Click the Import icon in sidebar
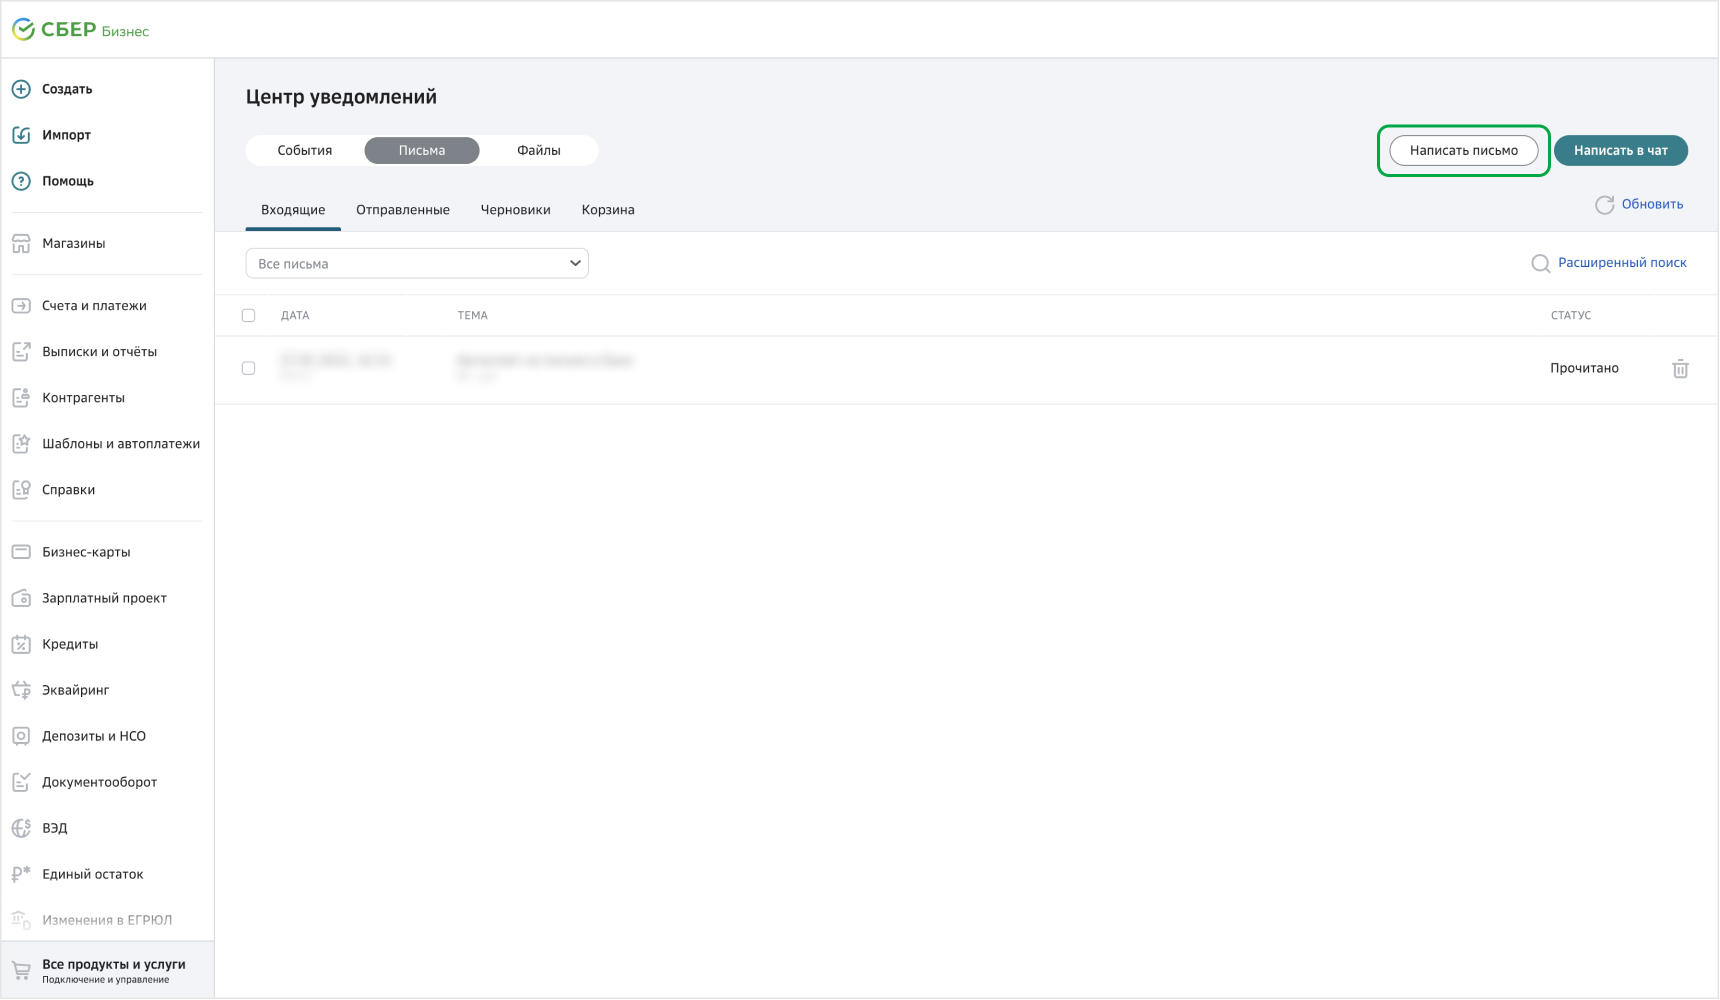This screenshot has height=1000, width=1720. point(21,135)
